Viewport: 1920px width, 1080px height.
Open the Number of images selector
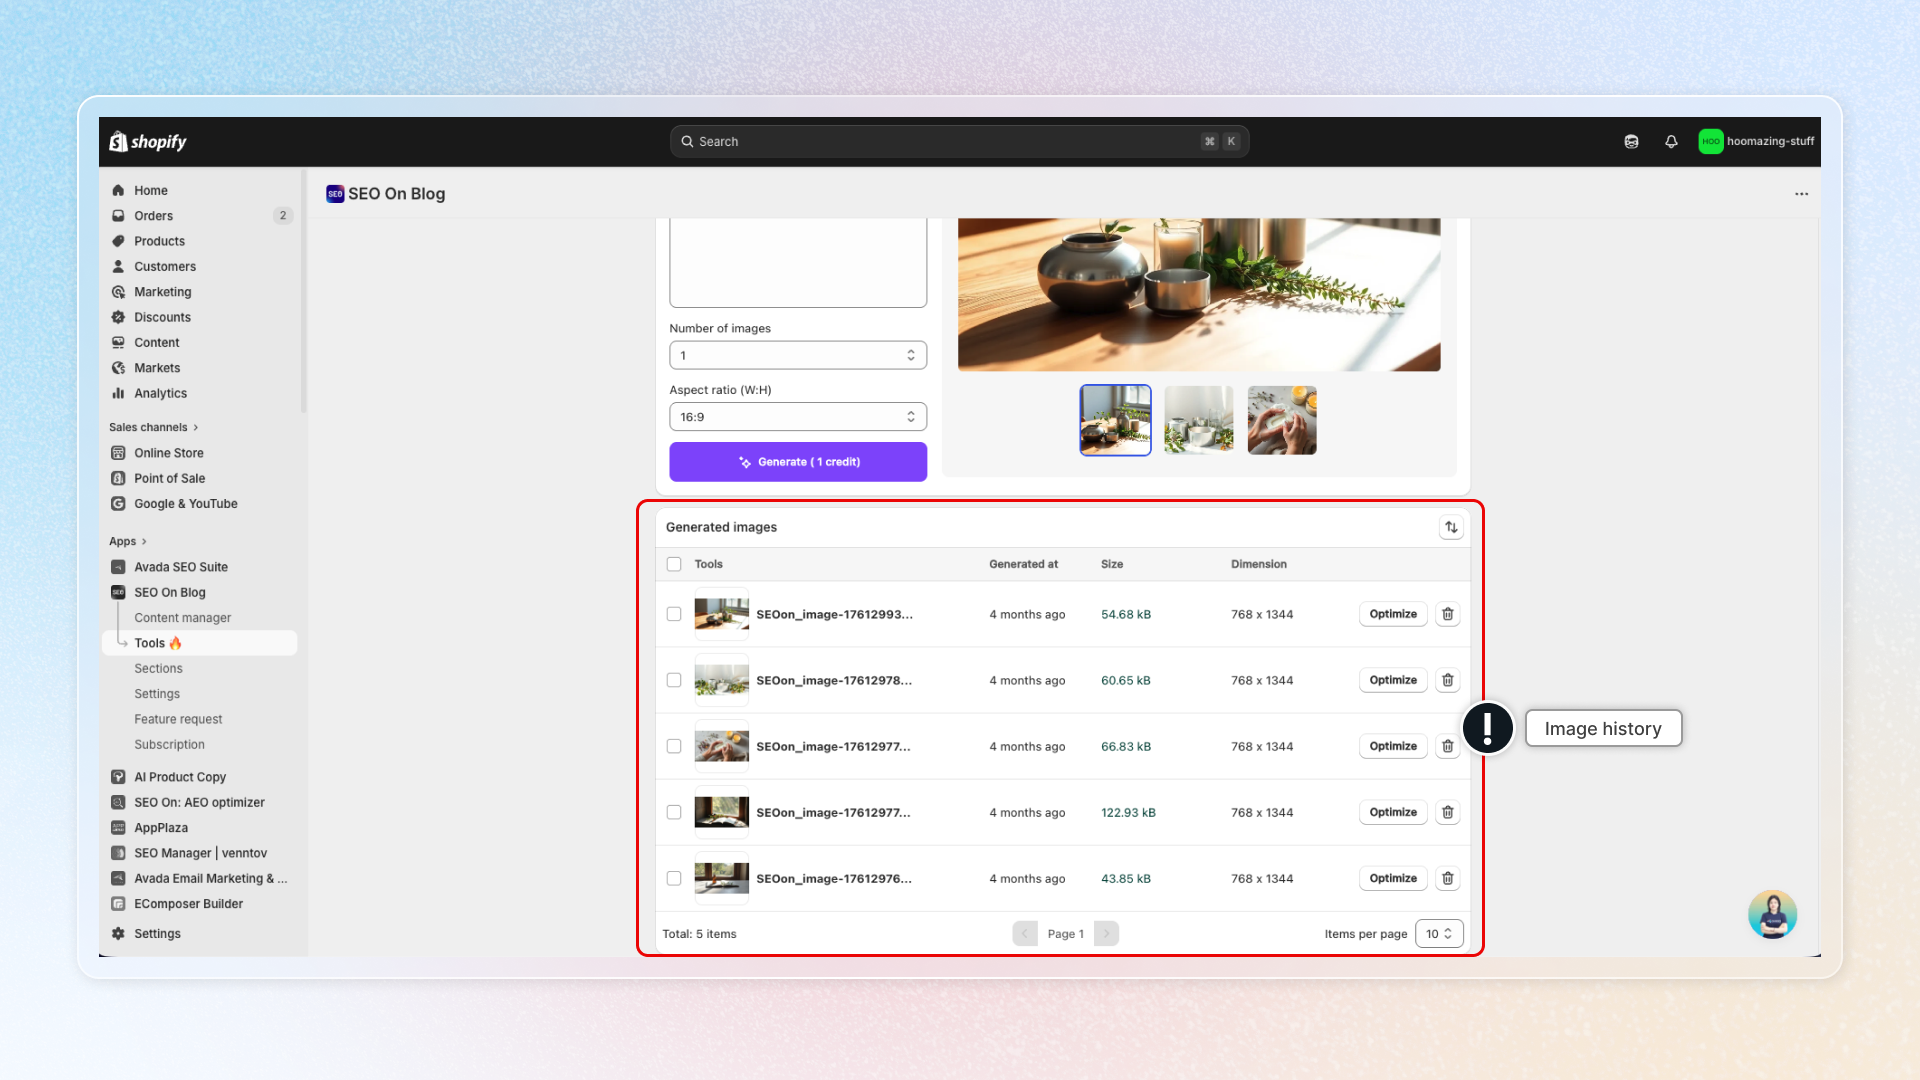(797, 355)
